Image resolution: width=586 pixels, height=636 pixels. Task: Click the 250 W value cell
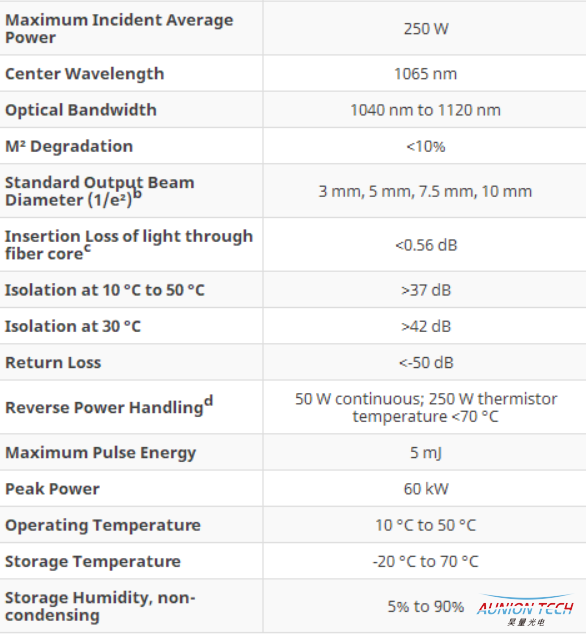[426, 29]
